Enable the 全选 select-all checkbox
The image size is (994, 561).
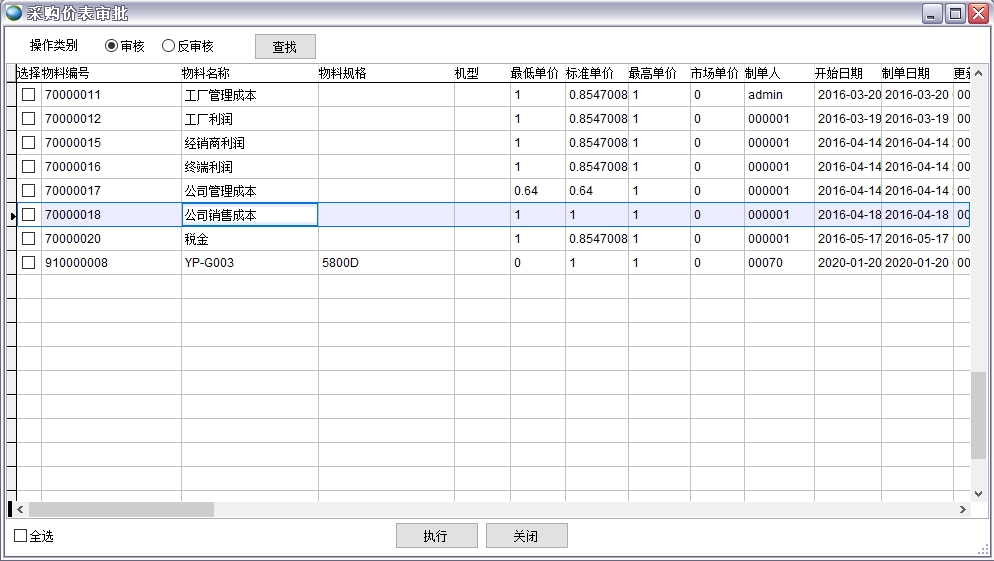point(21,536)
